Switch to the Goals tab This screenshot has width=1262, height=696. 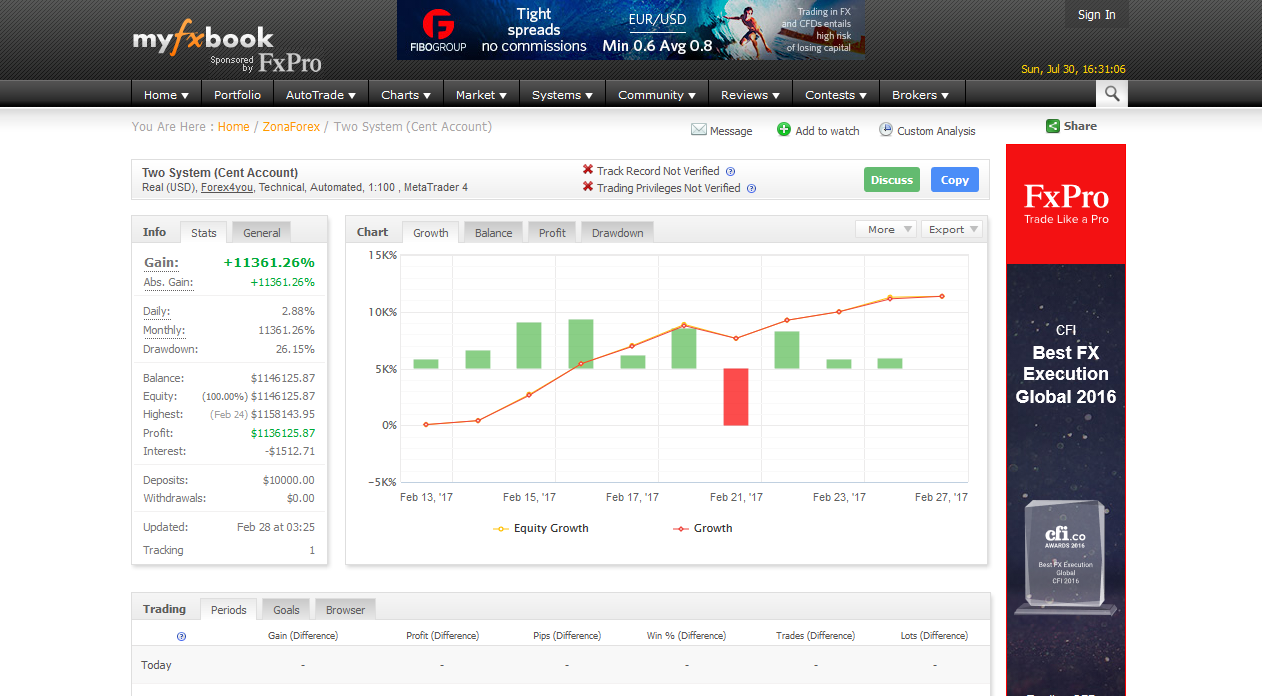[x=286, y=609]
